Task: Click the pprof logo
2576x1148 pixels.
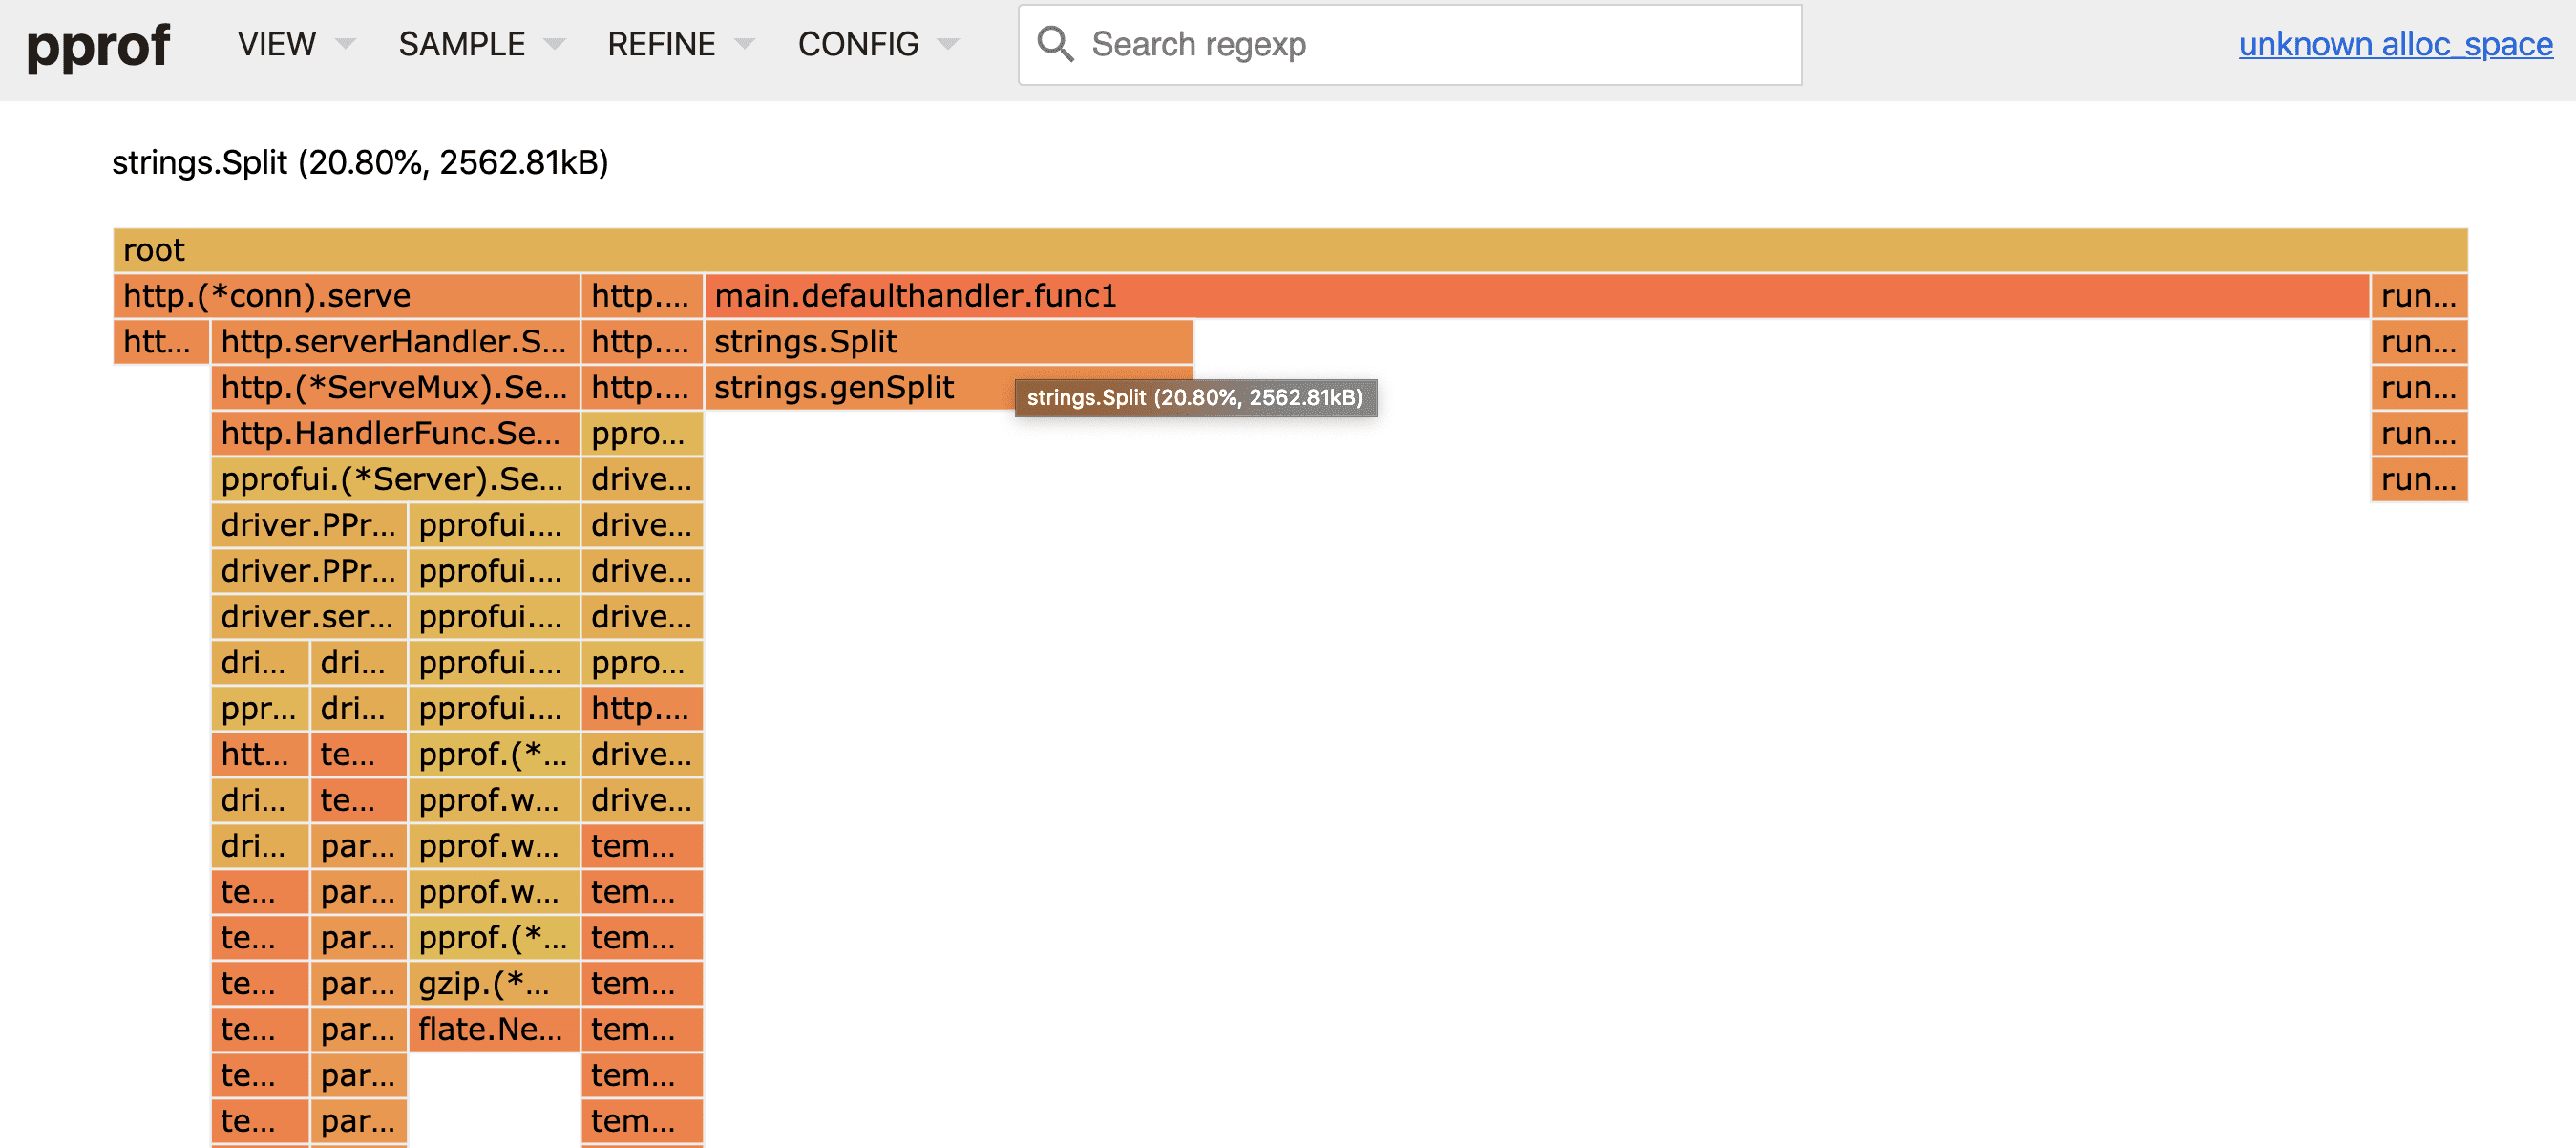Action: tap(98, 46)
